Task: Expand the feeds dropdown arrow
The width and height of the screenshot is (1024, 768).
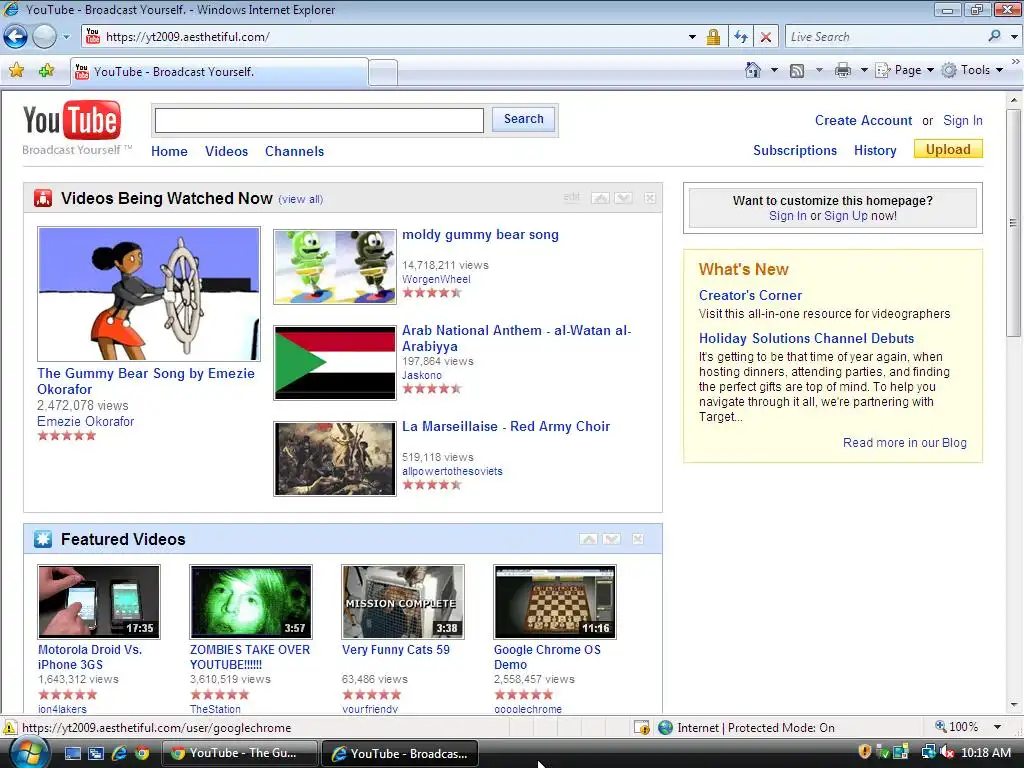Action: (819, 70)
